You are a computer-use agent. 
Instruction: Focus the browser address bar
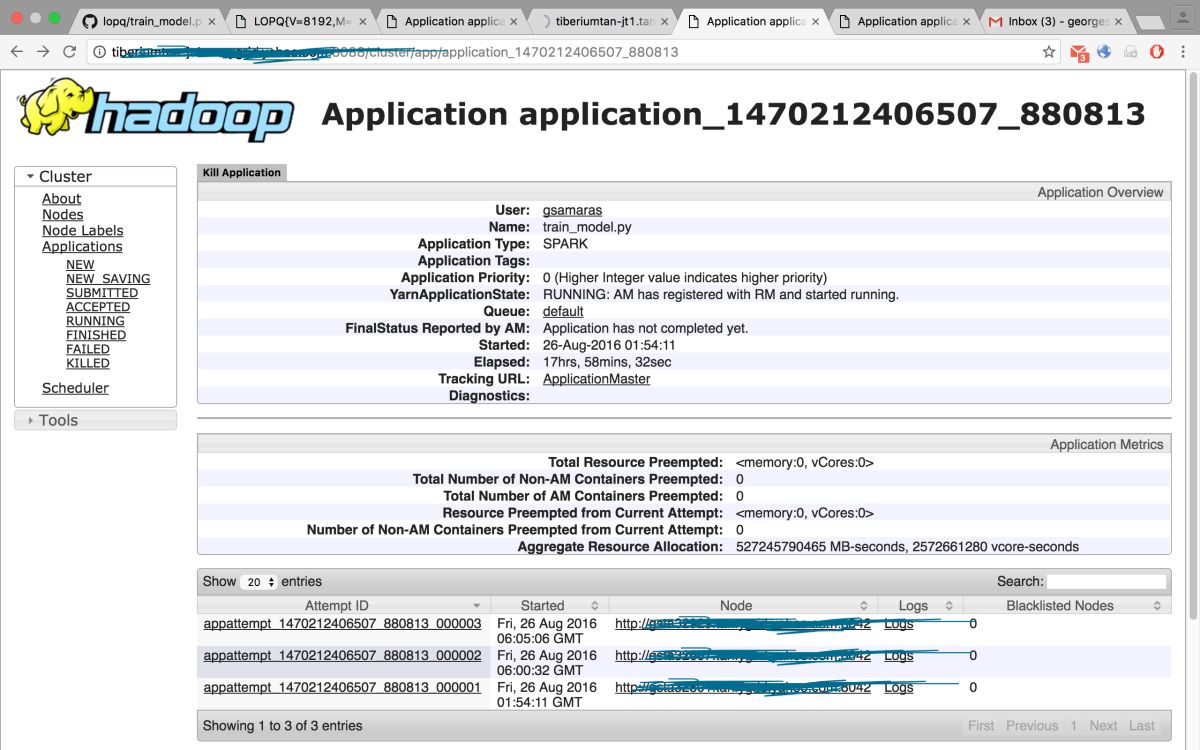(x=570, y=52)
